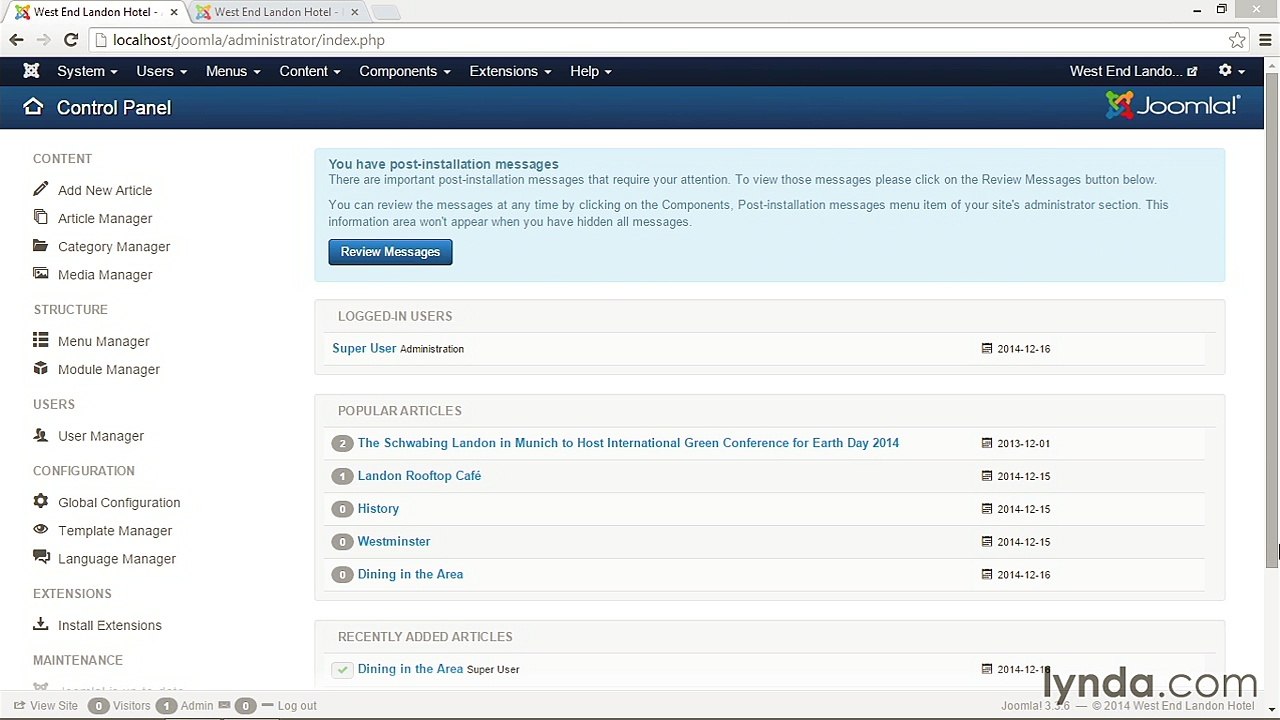The width and height of the screenshot is (1280, 720).
Task: Open the Media Manager link
Action: tap(105, 274)
